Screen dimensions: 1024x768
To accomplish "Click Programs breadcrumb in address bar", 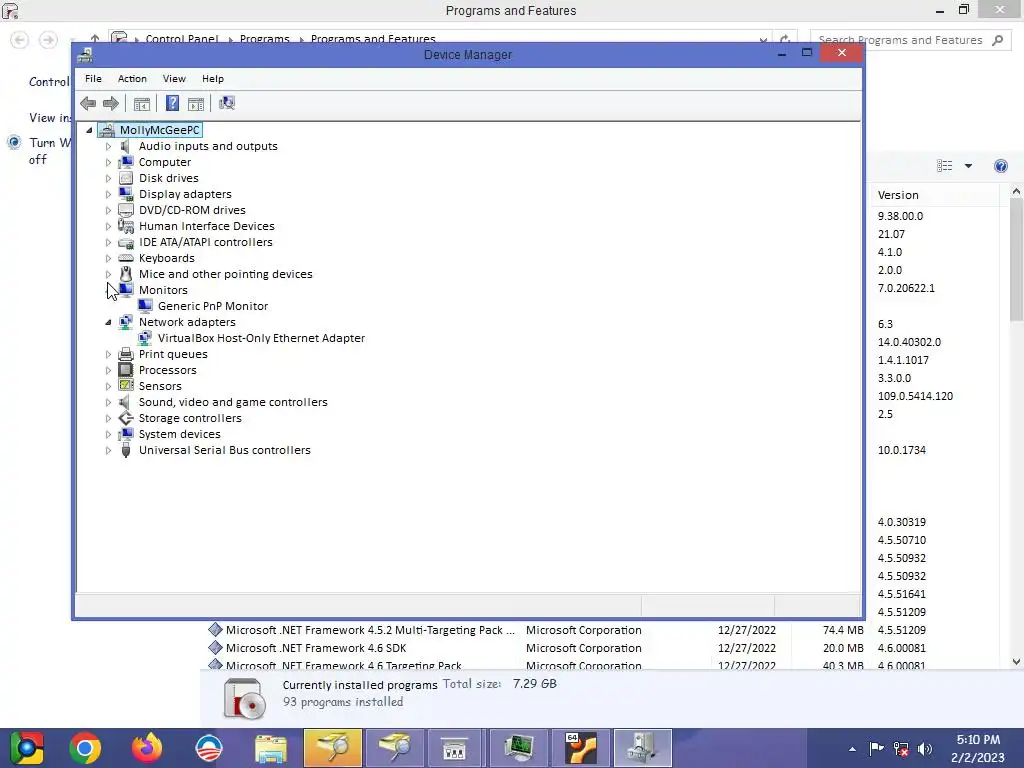I will tap(264, 39).
